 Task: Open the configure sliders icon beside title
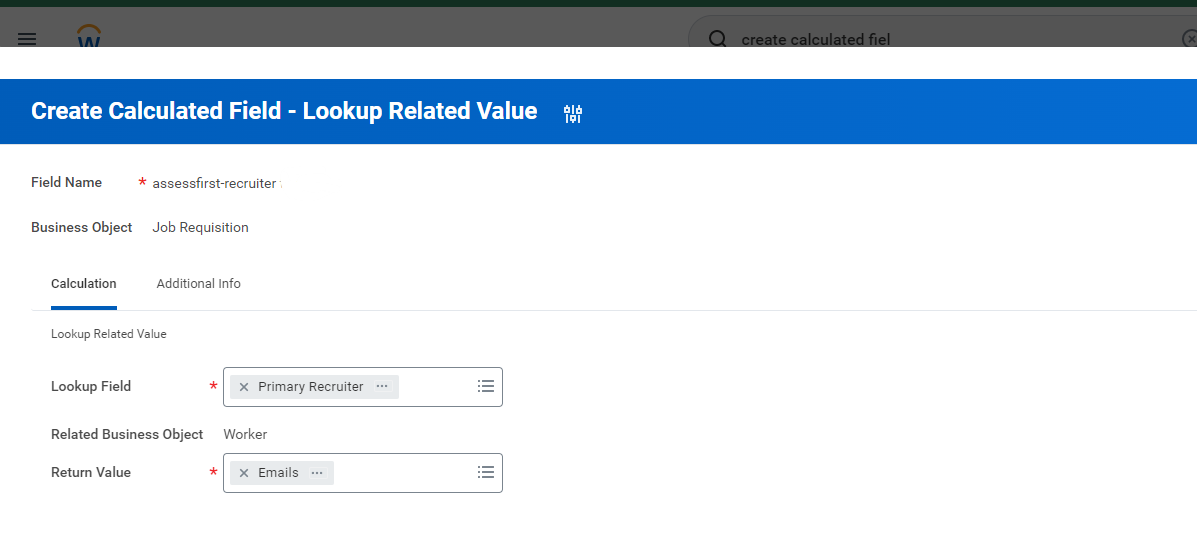pos(573,113)
